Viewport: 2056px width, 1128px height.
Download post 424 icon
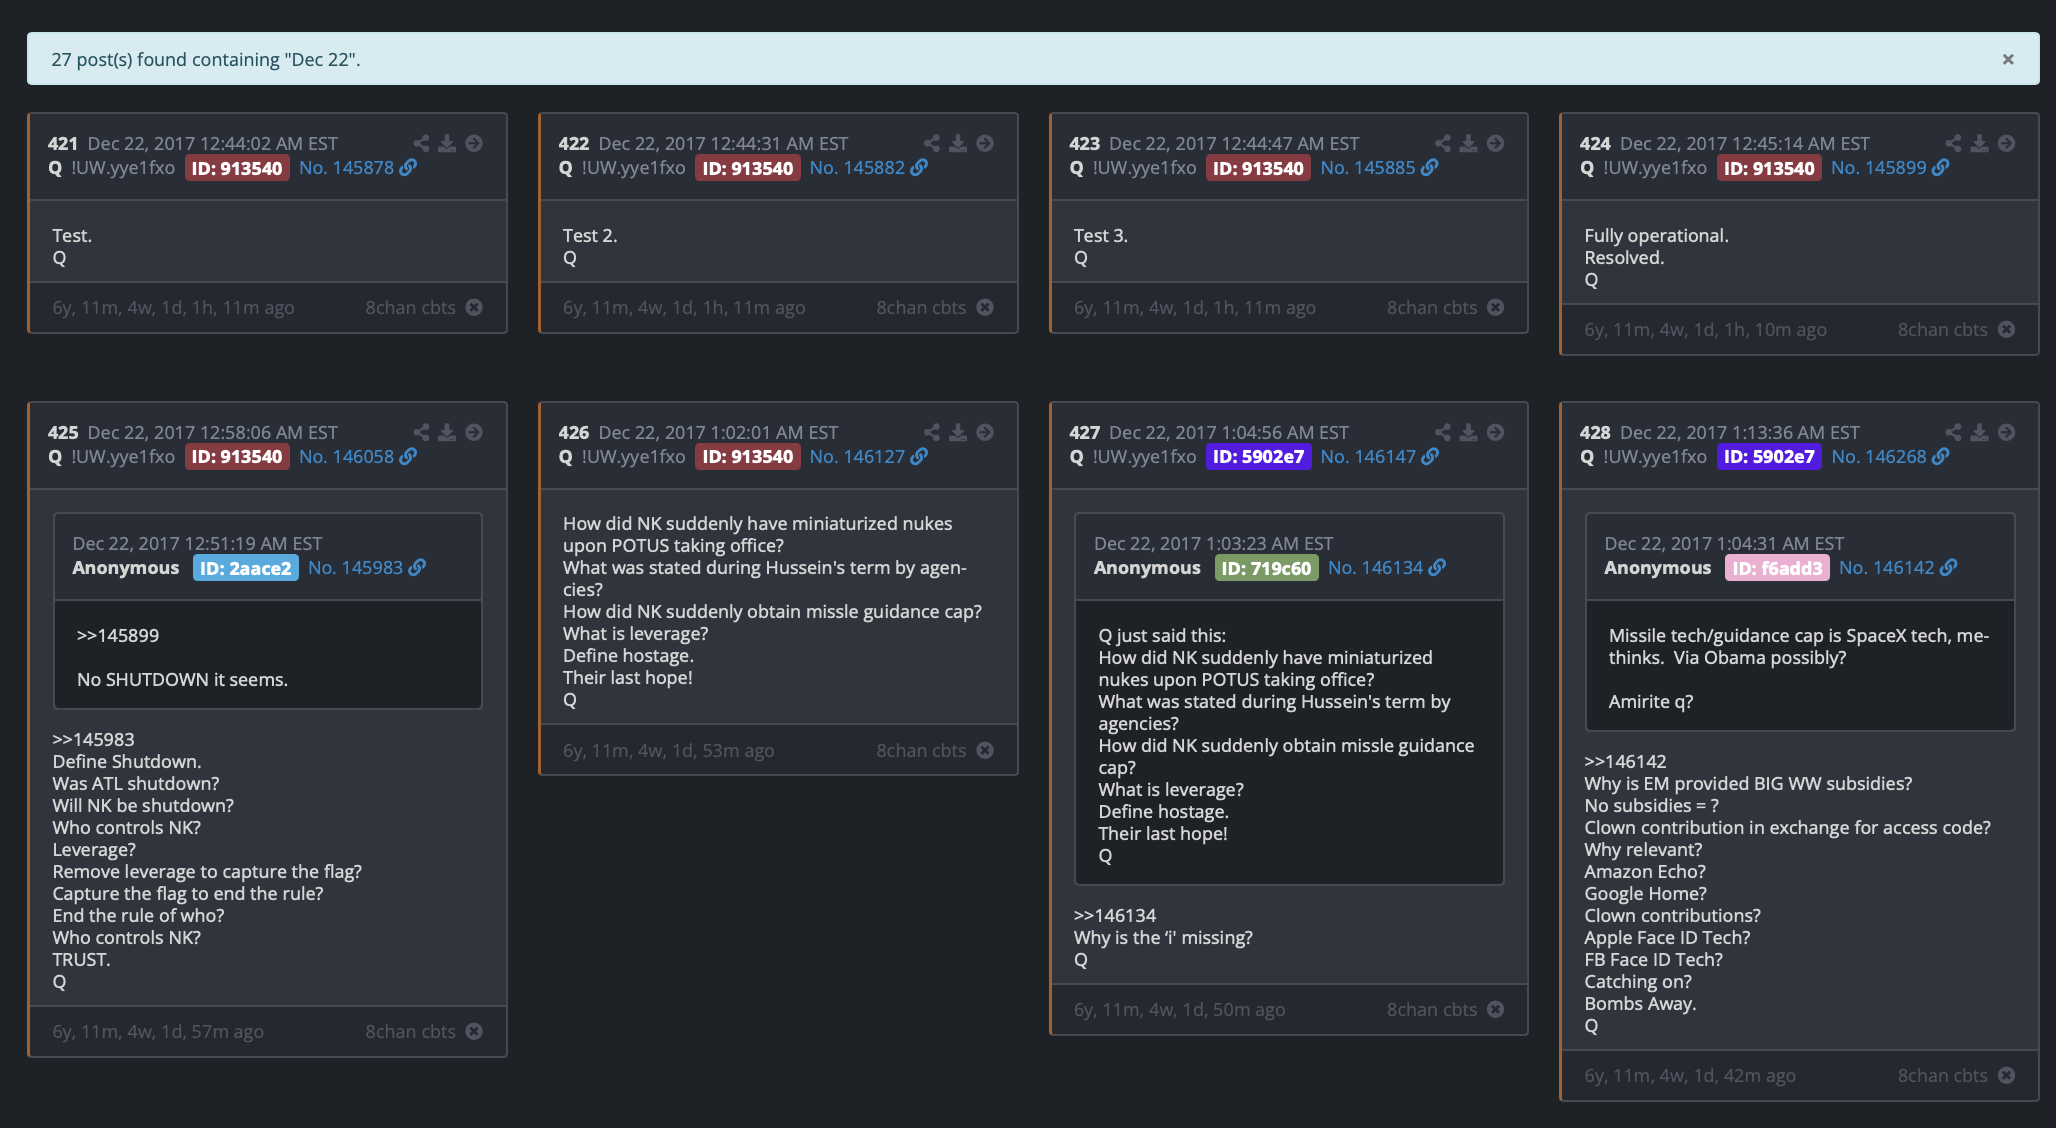1980,144
